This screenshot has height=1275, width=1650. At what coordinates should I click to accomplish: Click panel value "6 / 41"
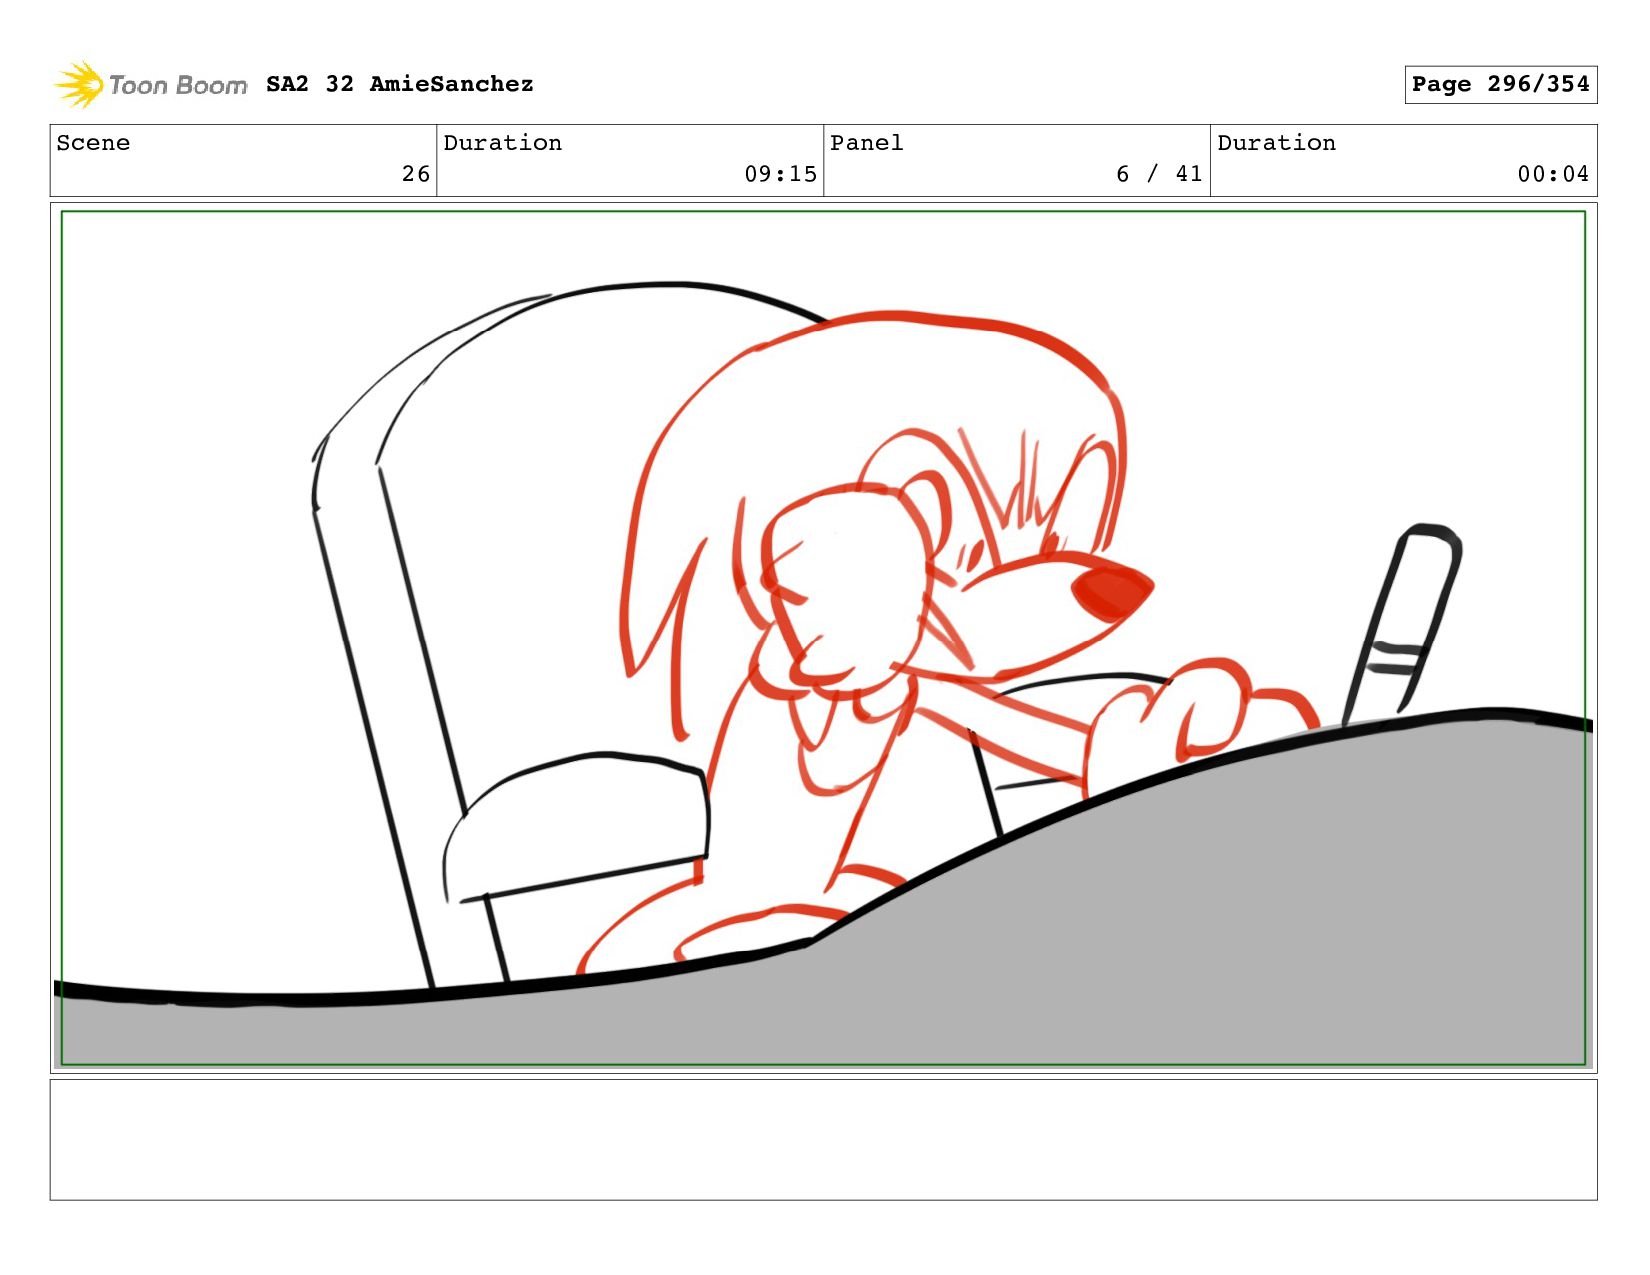(x=1159, y=174)
